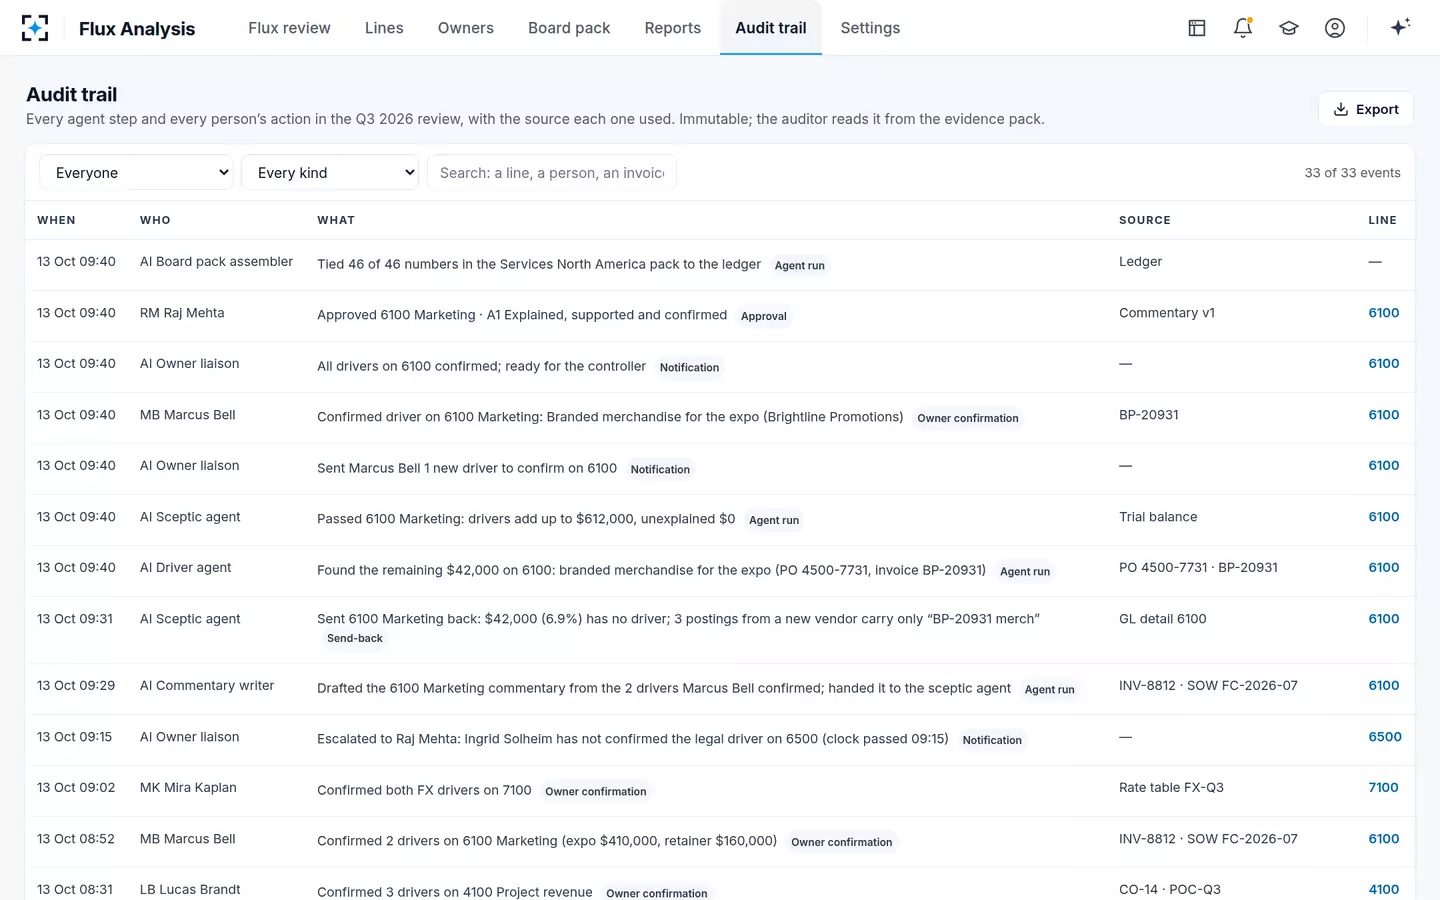Click the Notification tag on the escalation row
Screen dimensions: 1440x900
pyautogui.click(x=992, y=740)
